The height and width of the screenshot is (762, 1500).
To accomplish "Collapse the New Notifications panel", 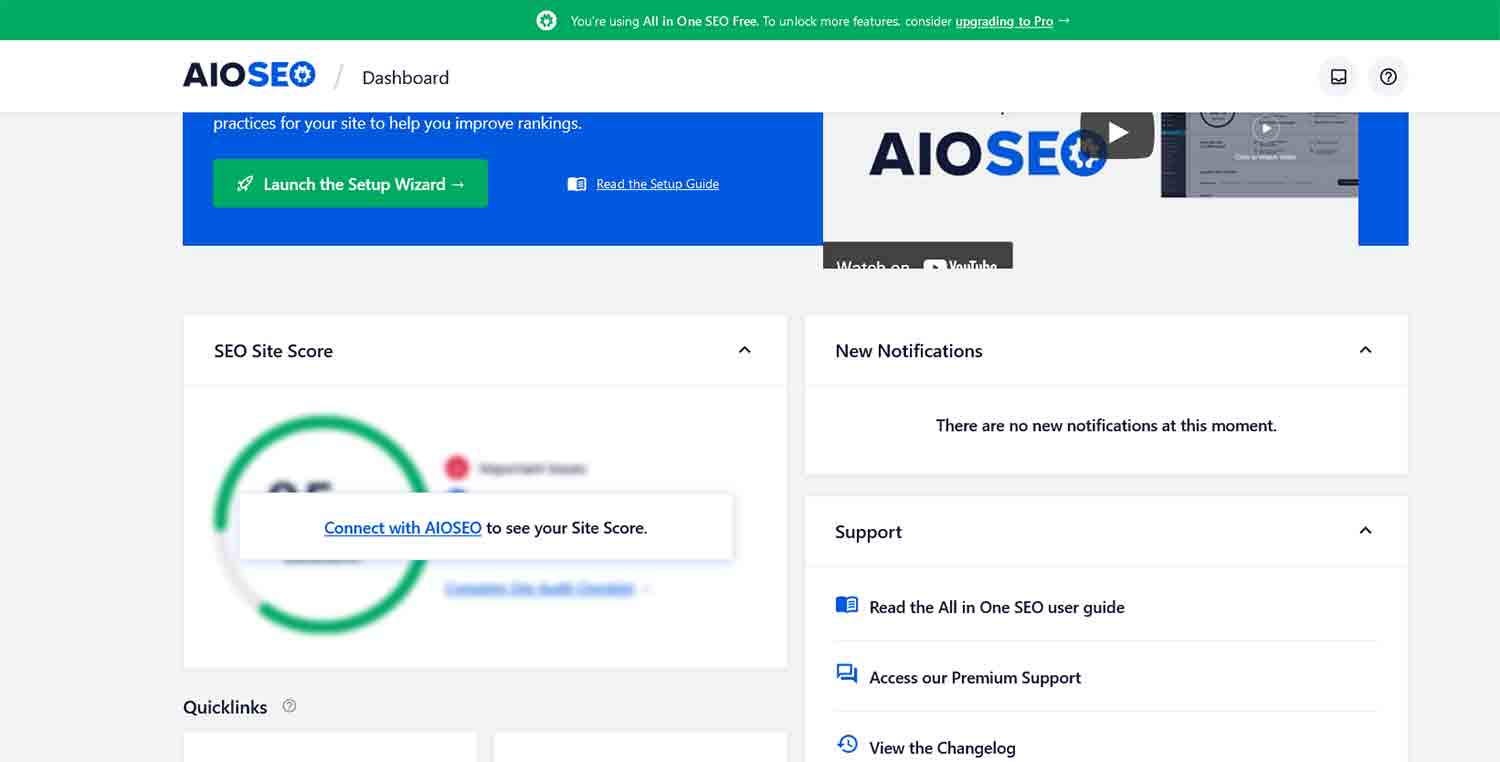I will (1366, 350).
